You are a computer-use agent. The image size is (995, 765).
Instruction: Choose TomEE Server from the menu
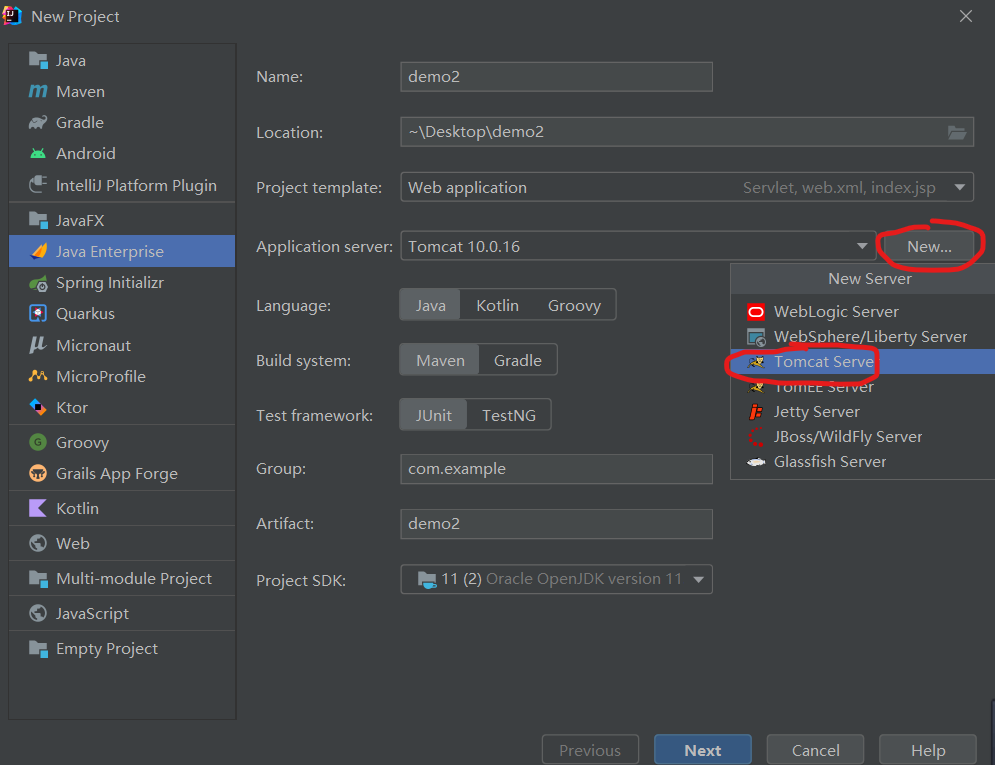863,386
